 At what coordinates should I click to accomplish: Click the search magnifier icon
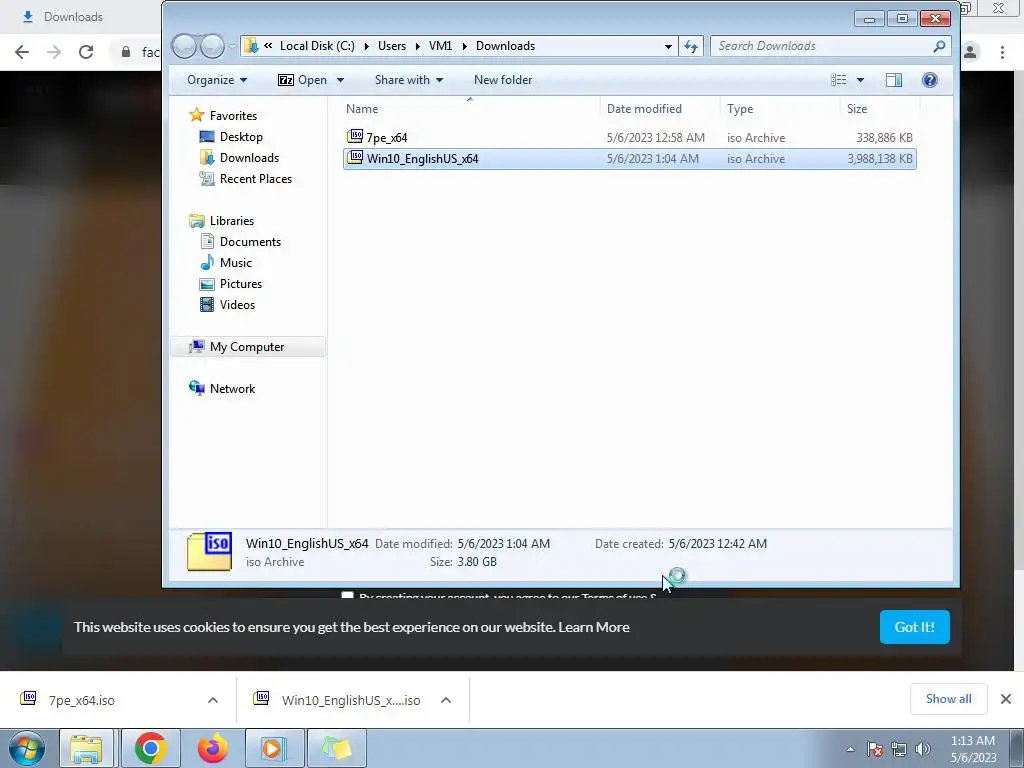[x=939, y=46]
